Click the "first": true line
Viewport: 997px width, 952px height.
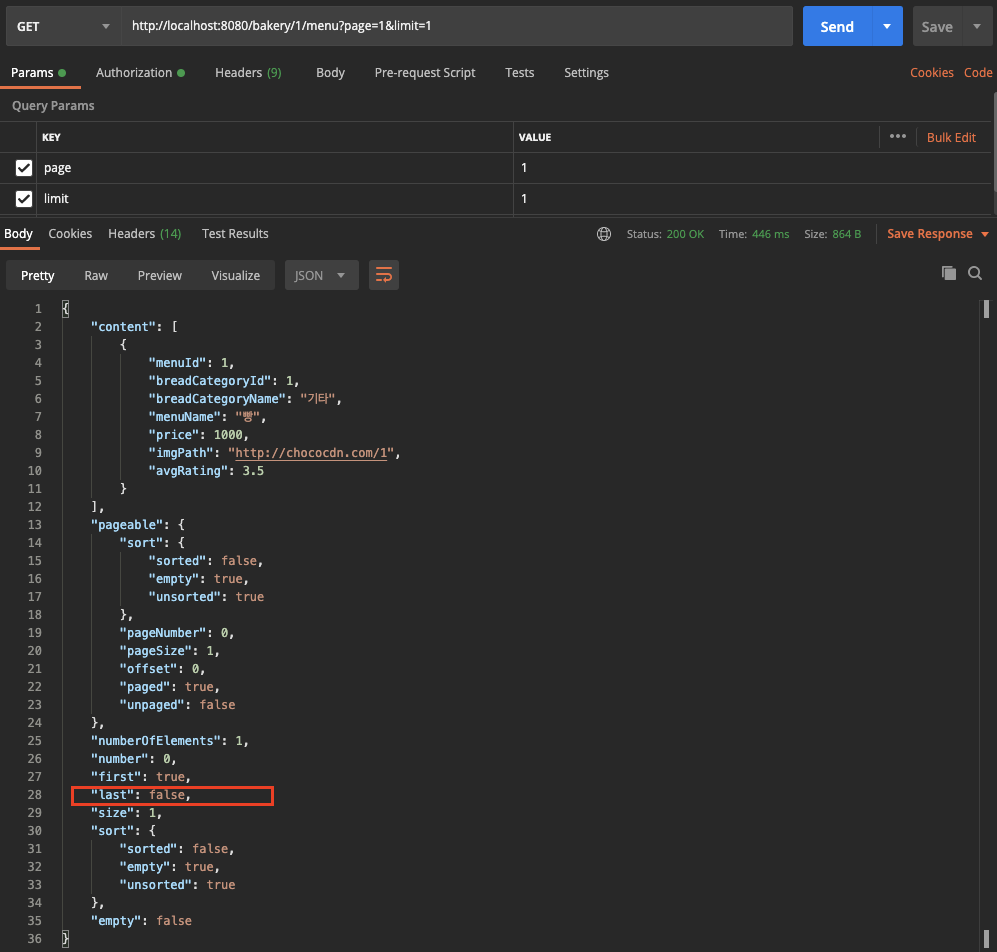click(x=141, y=776)
